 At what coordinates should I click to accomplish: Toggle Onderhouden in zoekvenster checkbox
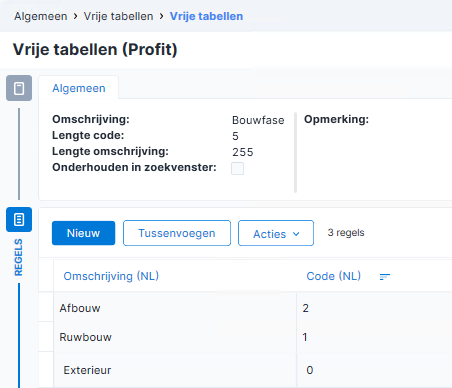pos(237,168)
